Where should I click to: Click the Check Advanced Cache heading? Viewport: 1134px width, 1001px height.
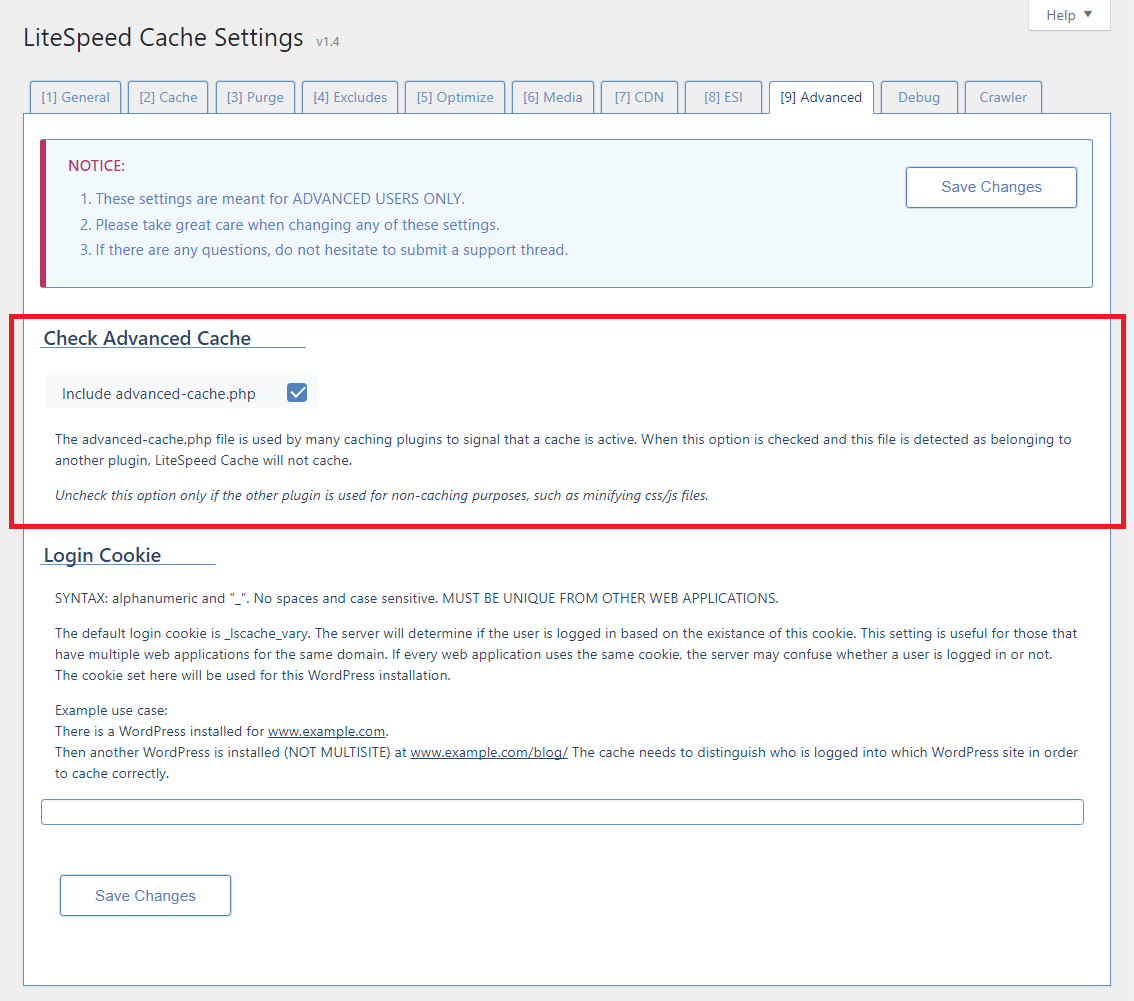(148, 338)
